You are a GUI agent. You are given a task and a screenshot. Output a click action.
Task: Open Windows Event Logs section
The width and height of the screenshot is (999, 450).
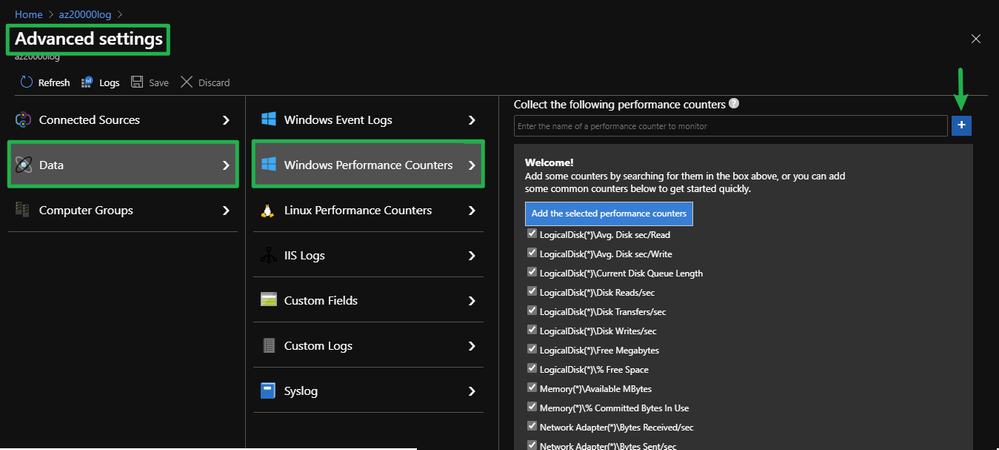[x=368, y=120]
